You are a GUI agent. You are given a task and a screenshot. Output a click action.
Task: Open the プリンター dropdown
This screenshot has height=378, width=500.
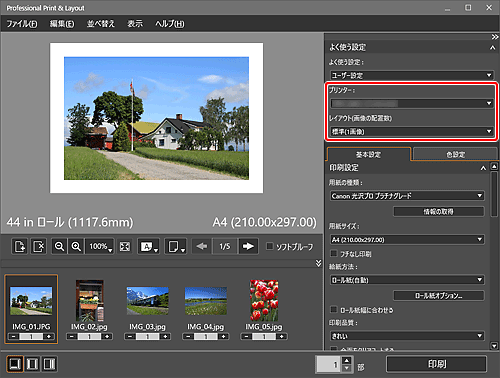[x=412, y=103]
